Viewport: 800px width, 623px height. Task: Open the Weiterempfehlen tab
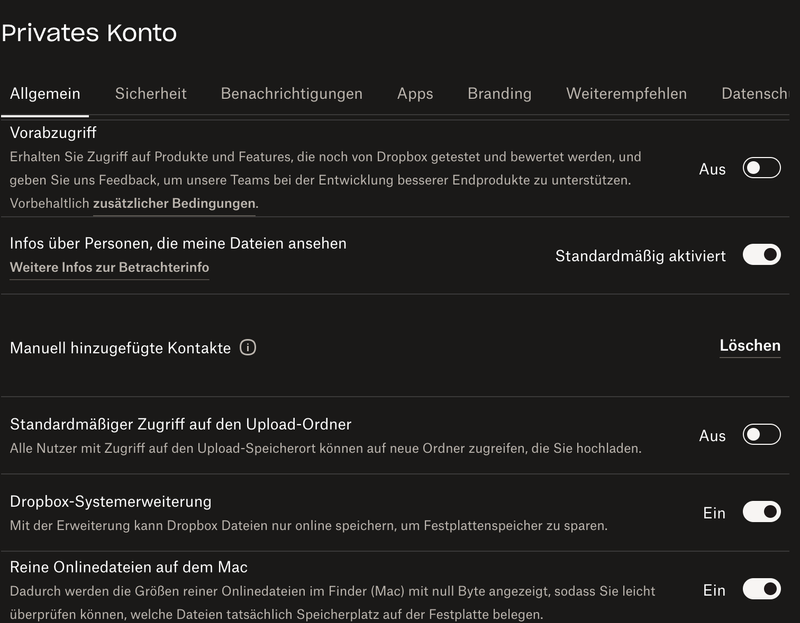tap(625, 93)
